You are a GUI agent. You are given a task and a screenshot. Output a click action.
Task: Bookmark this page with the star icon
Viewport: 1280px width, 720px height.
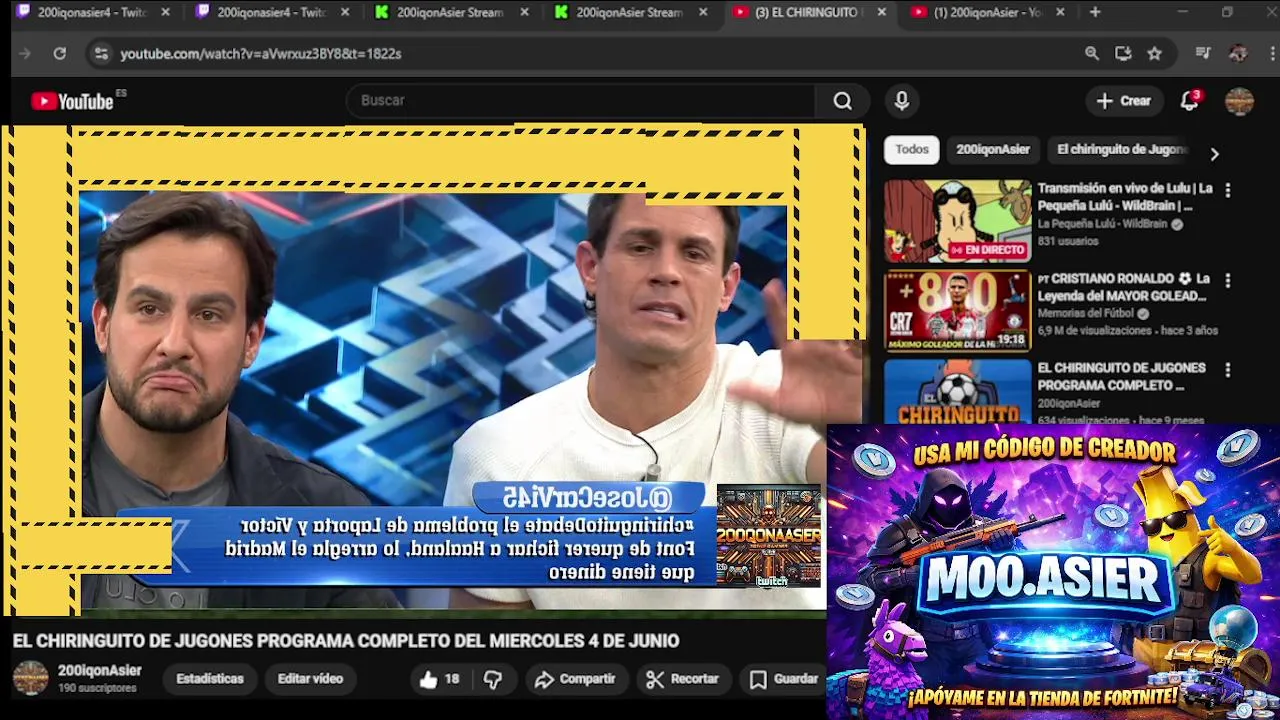[x=1155, y=54]
